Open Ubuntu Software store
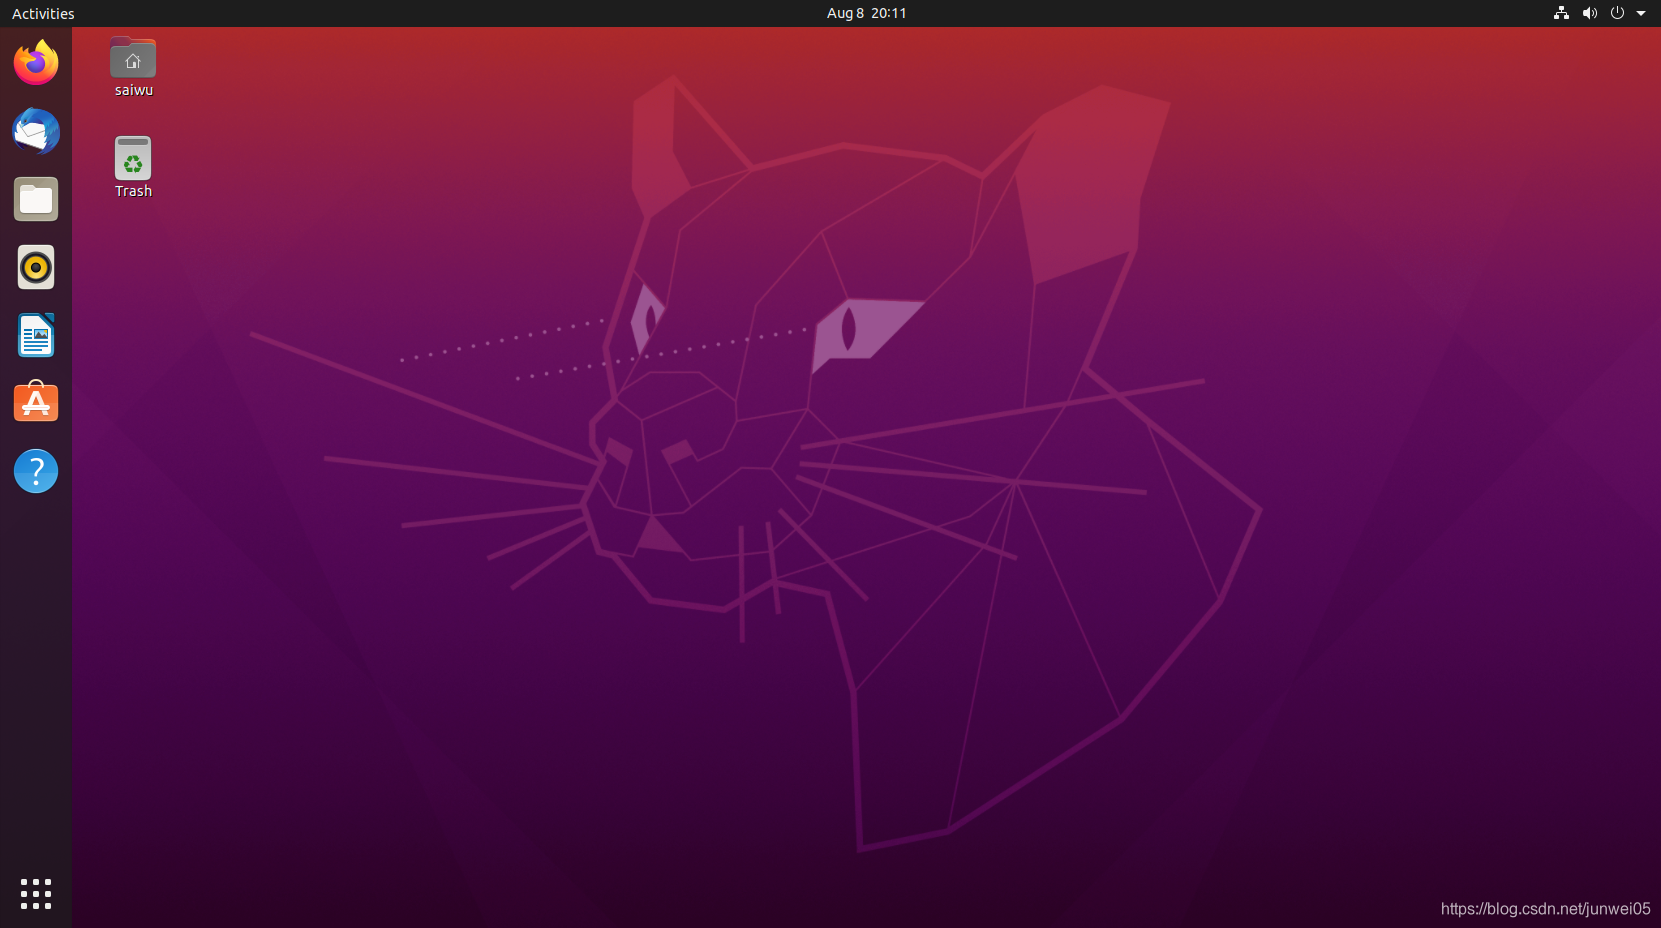 pyautogui.click(x=36, y=403)
